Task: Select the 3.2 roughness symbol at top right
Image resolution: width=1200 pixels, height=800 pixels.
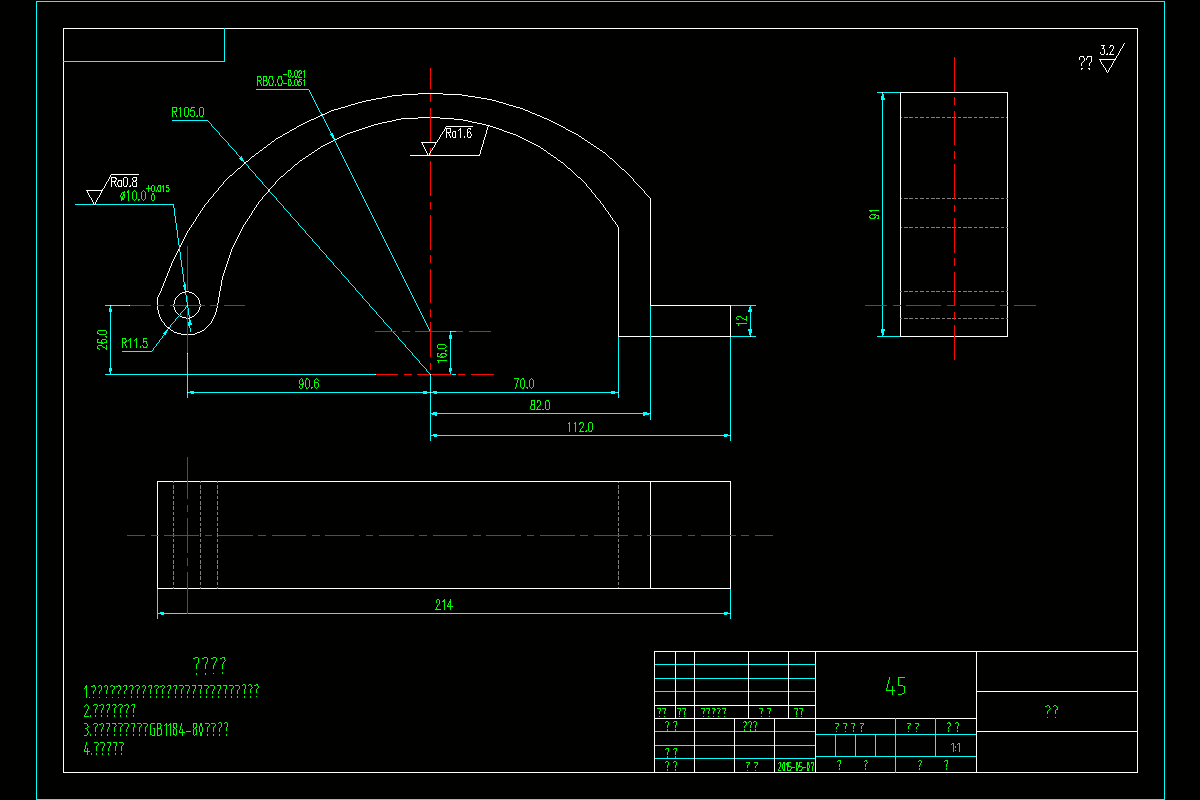Action: (1110, 57)
